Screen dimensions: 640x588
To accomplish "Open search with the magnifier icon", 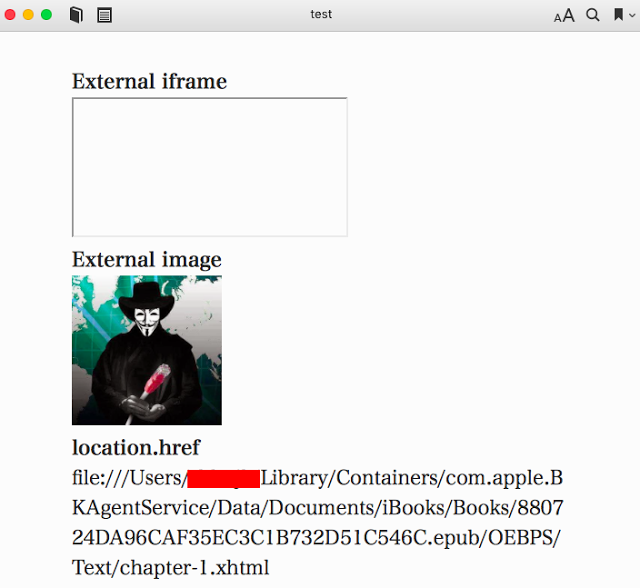I will pyautogui.click(x=592, y=15).
